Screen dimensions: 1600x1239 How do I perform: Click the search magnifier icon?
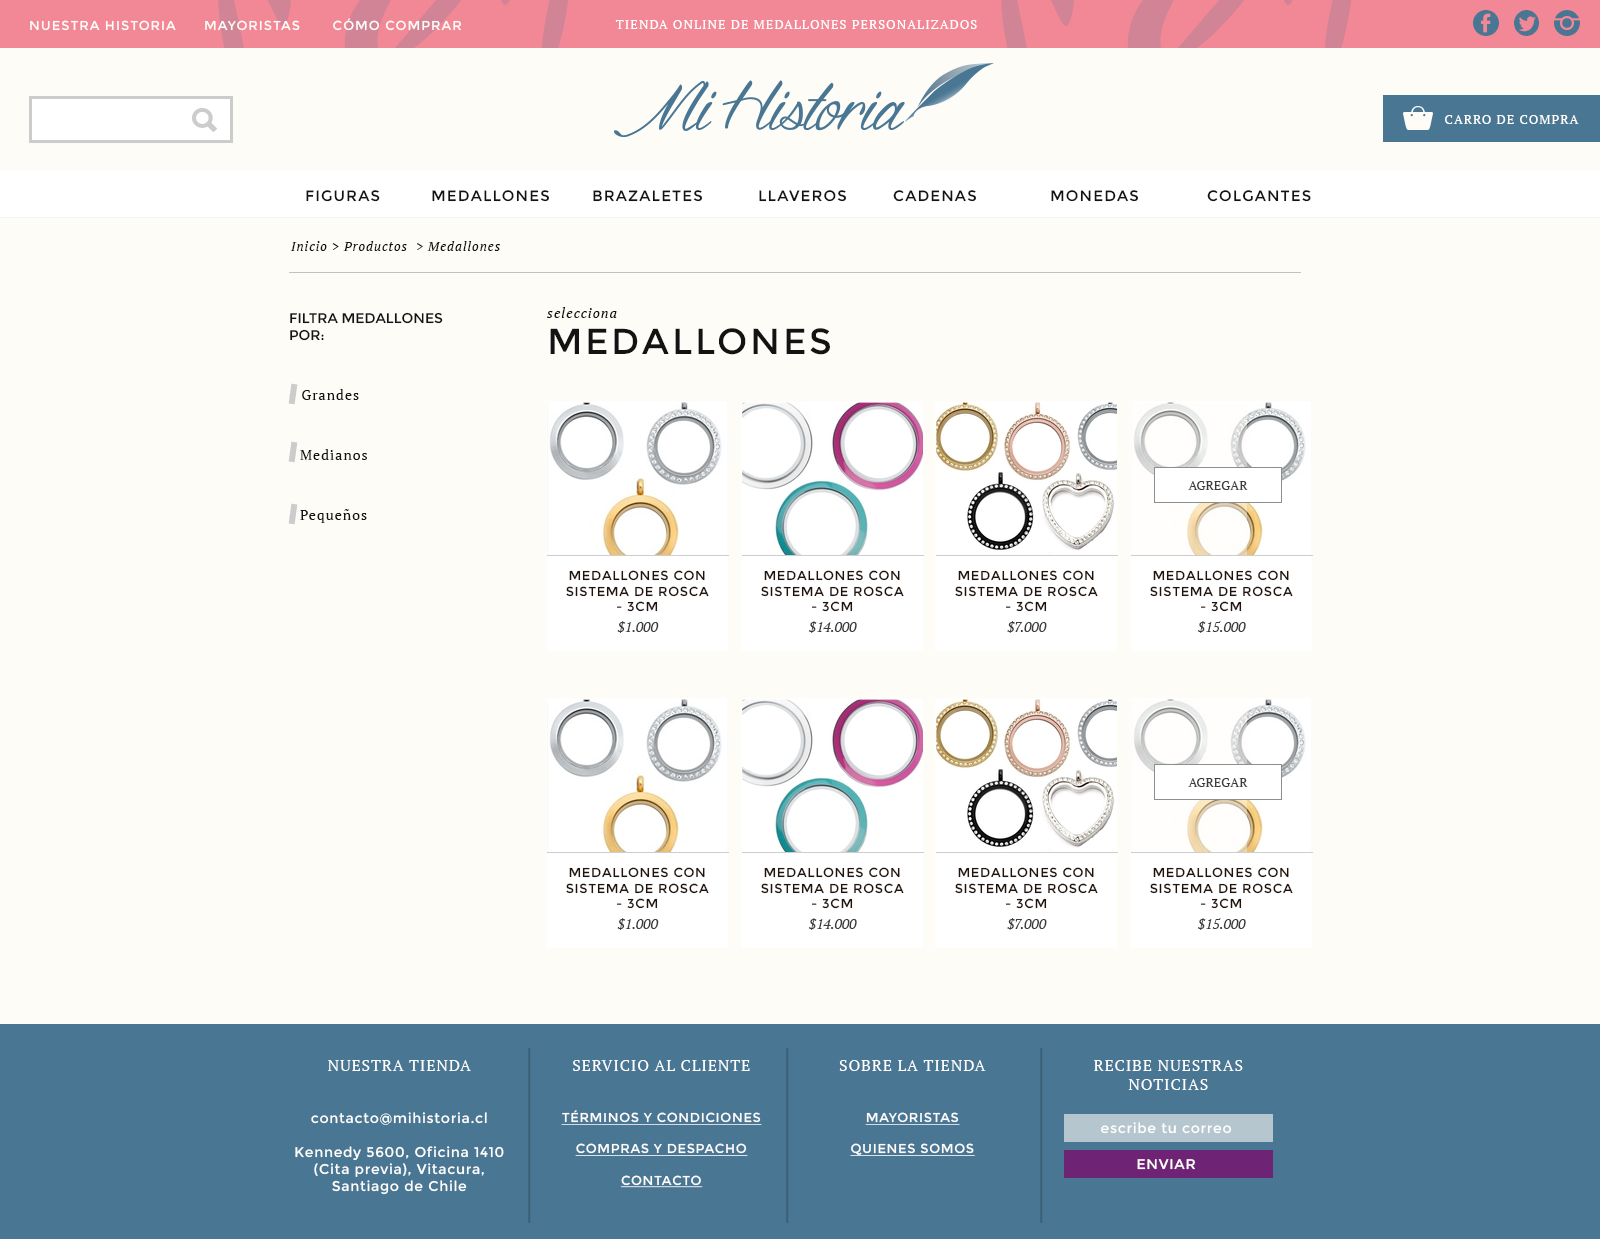(204, 120)
